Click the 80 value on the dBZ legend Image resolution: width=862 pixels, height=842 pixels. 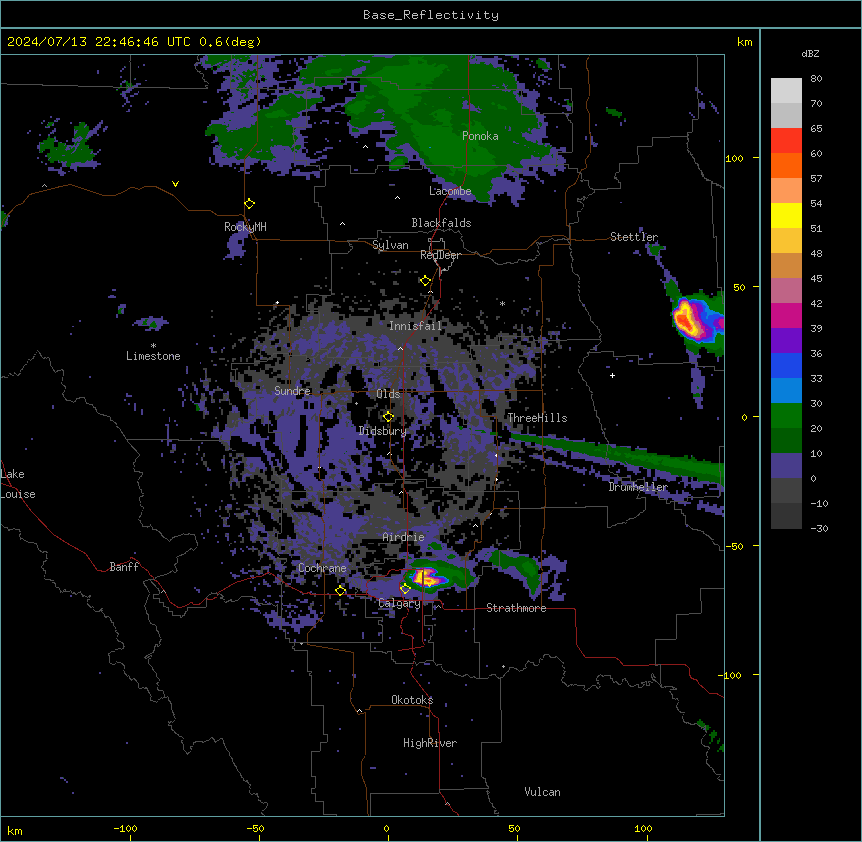coord(816,79)
